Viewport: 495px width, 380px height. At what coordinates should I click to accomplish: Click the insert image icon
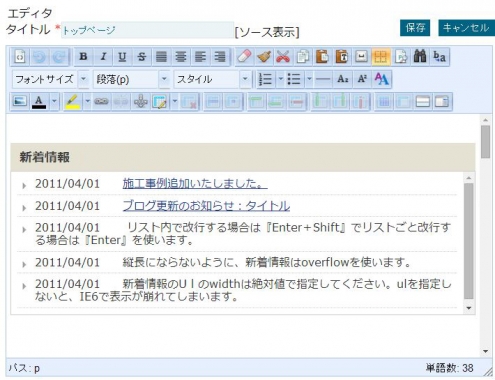pos(20,101)
